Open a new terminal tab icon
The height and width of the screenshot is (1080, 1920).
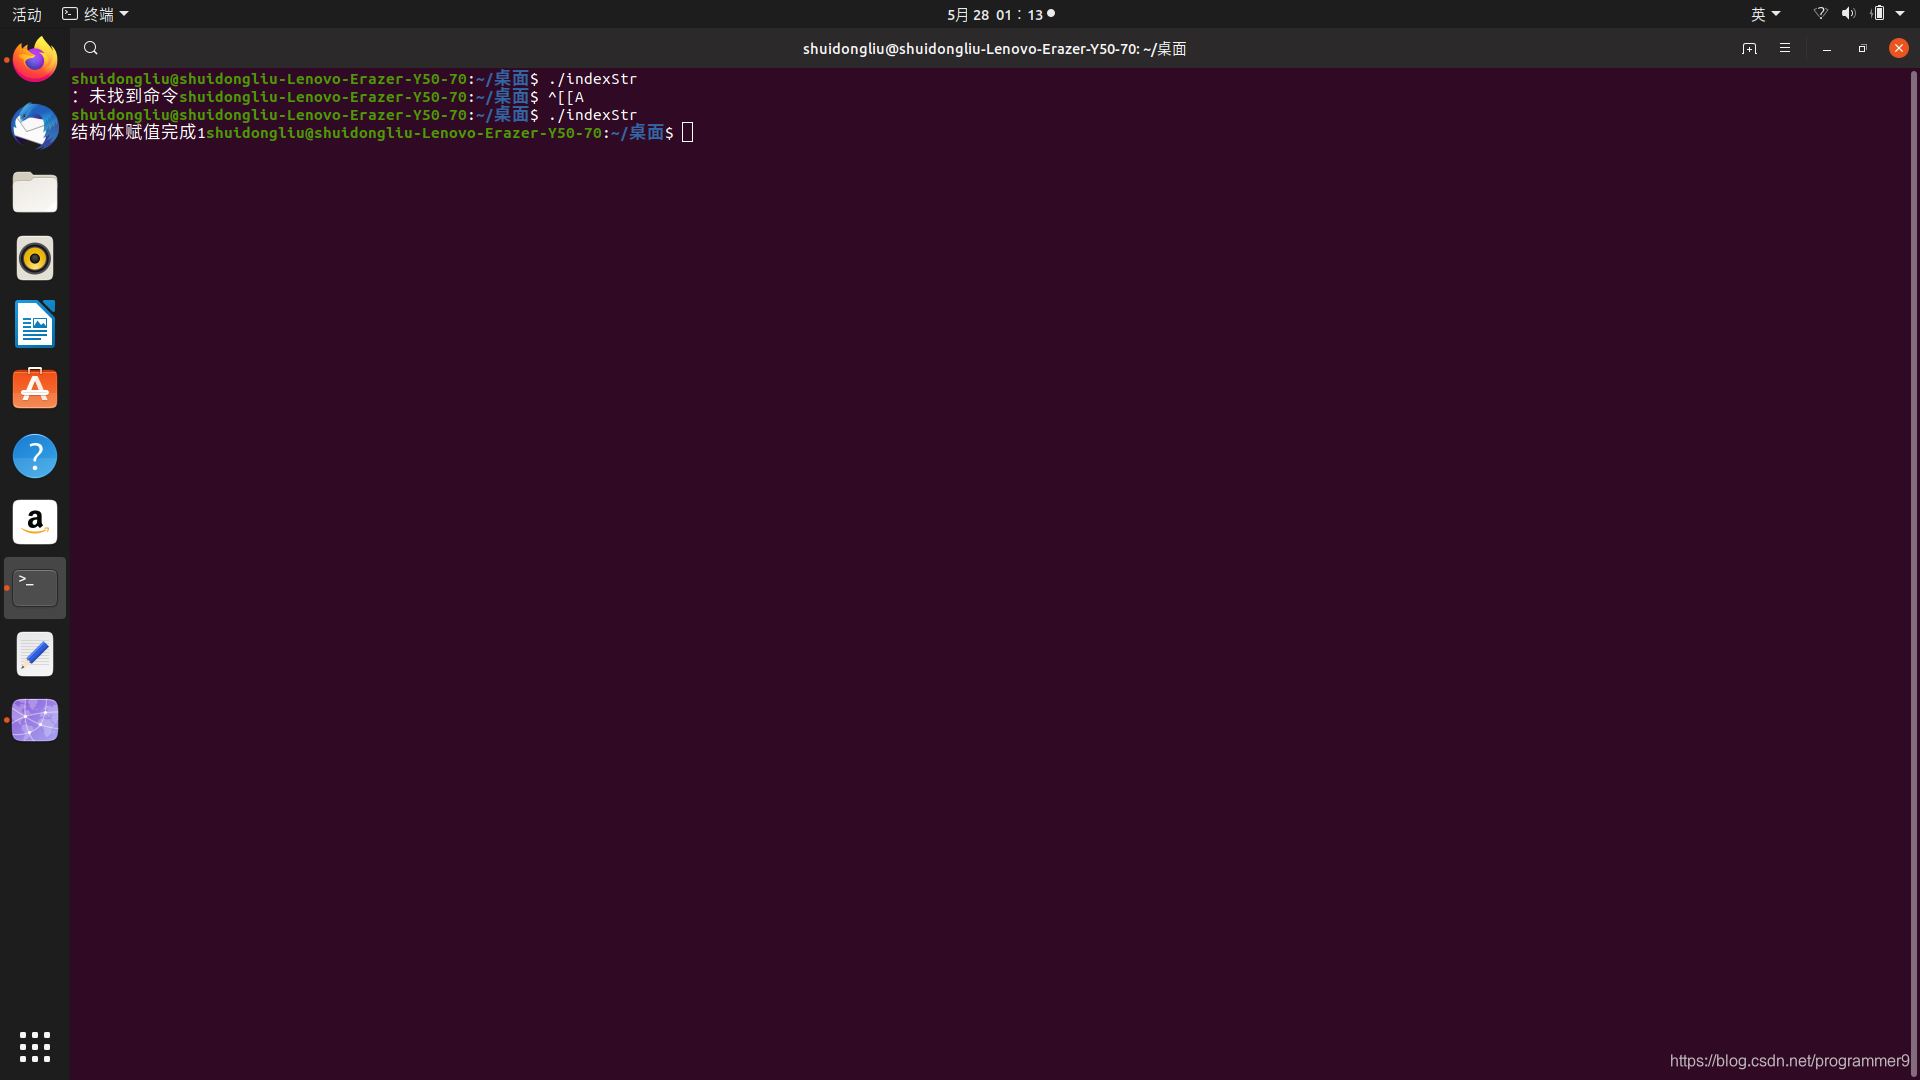1749,48
